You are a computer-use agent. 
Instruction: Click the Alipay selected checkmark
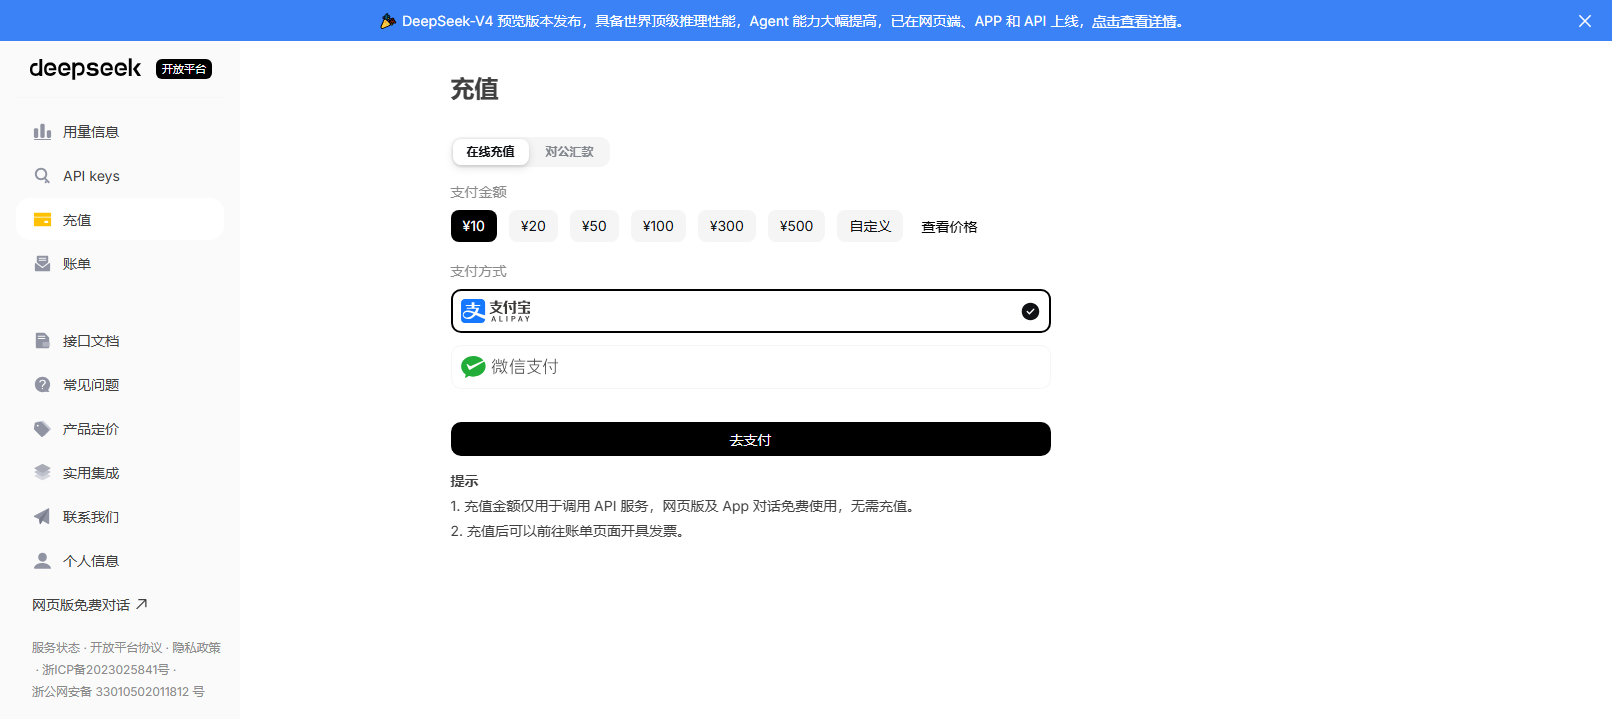(x=1030, y=311)
